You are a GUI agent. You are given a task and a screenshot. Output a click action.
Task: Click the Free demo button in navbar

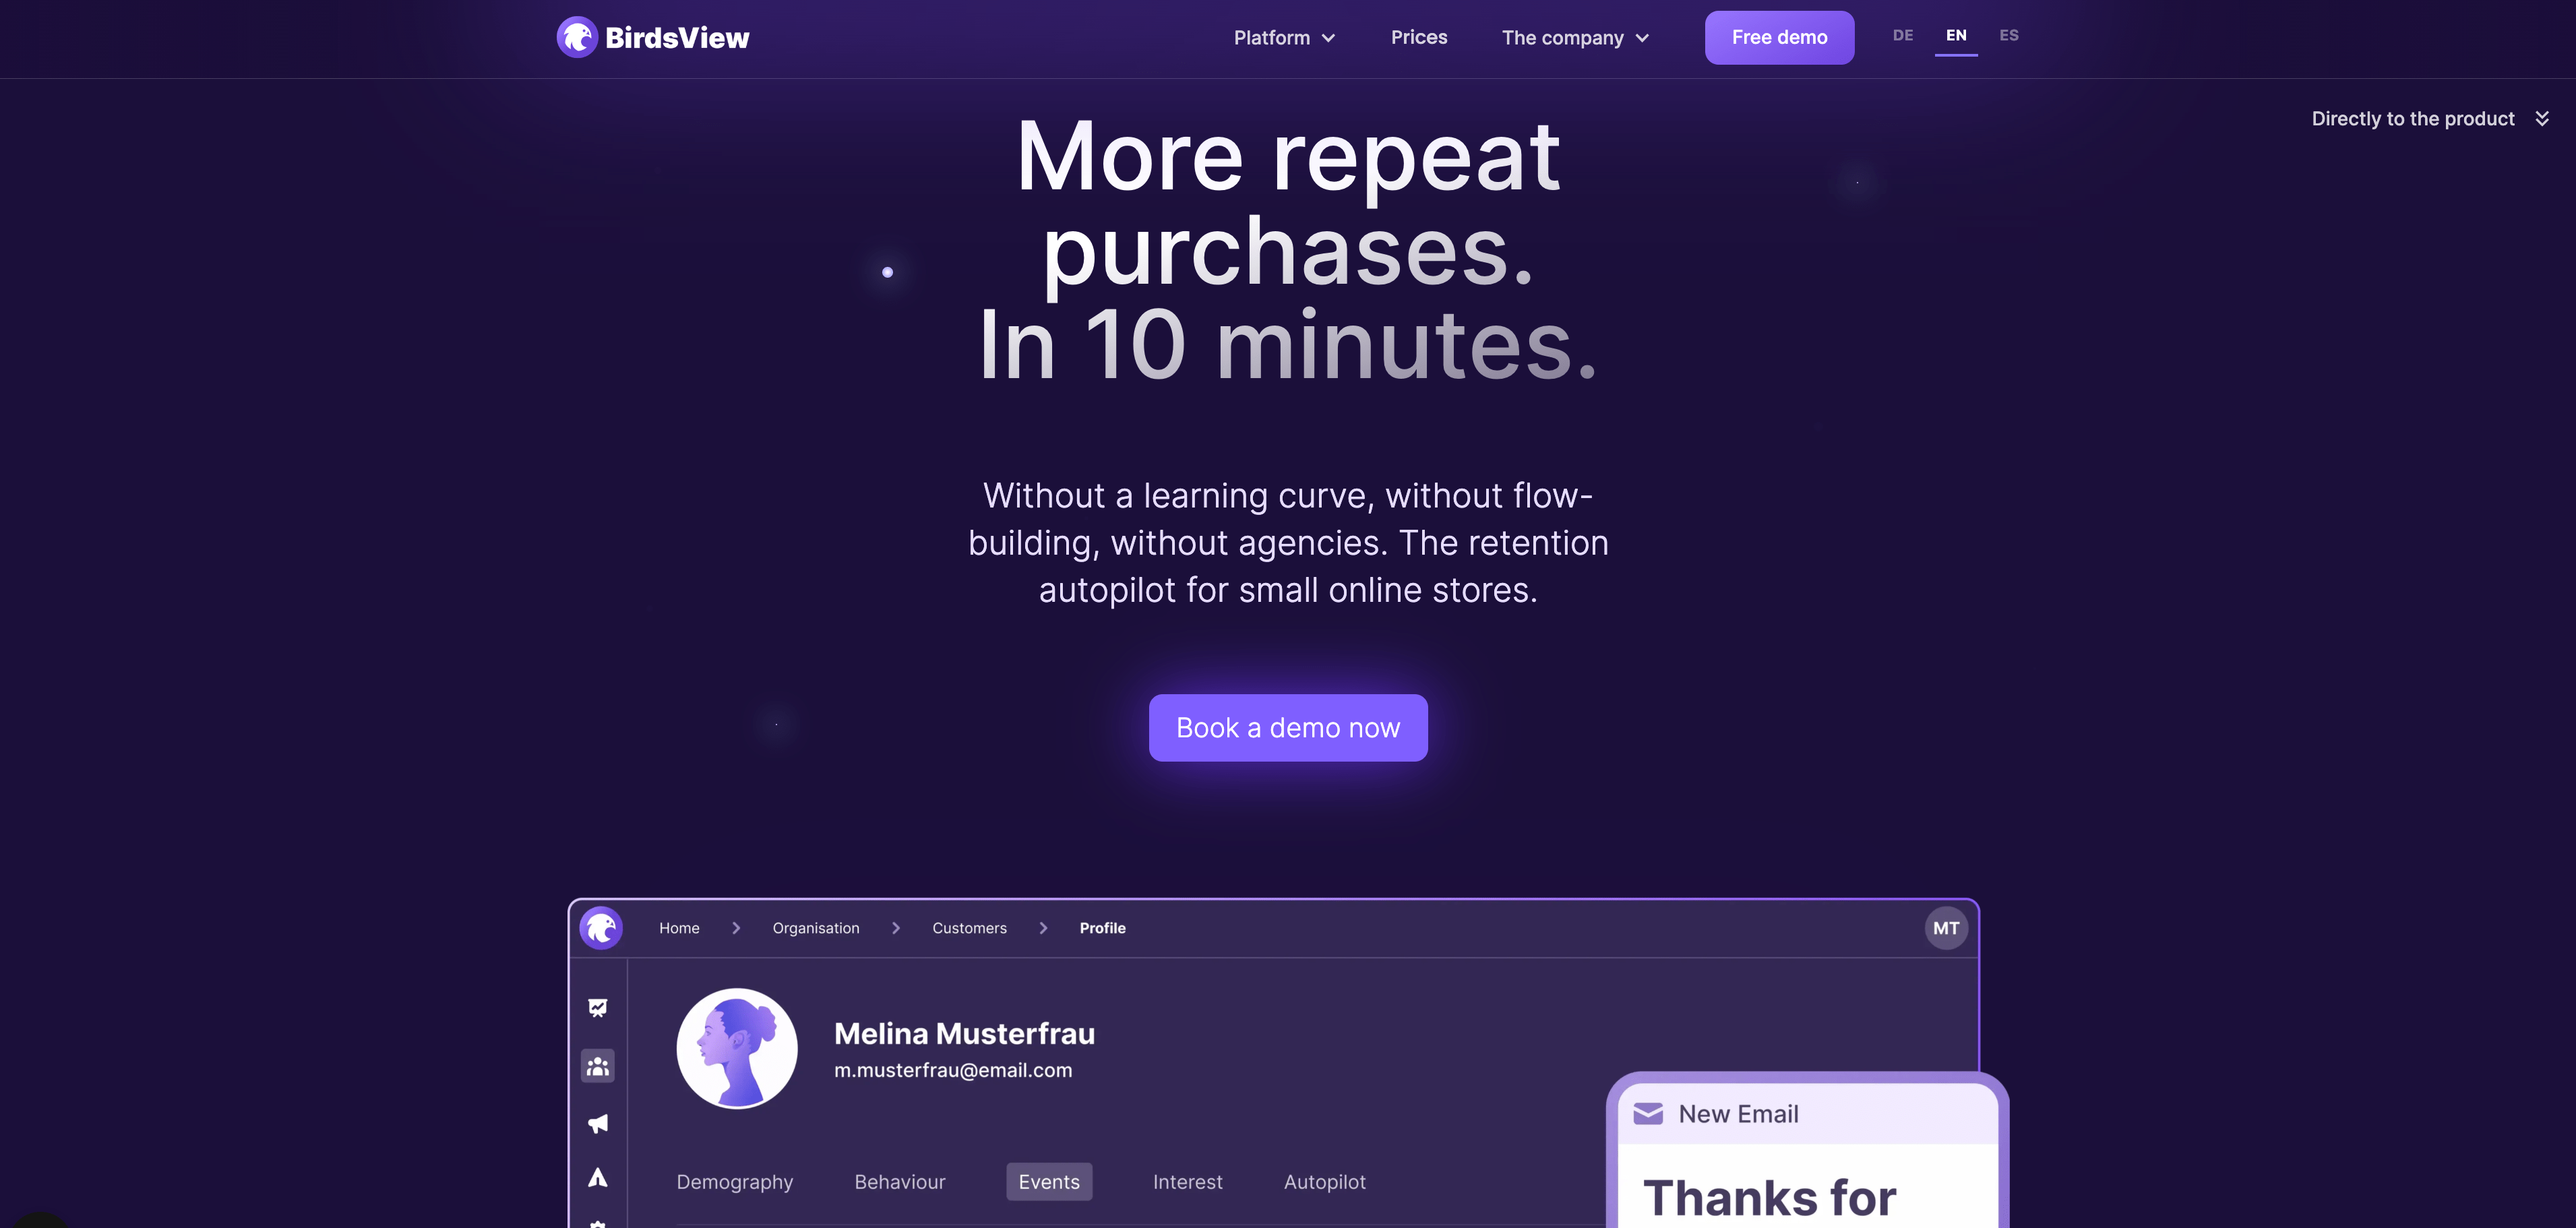[x=1779, y=38]
